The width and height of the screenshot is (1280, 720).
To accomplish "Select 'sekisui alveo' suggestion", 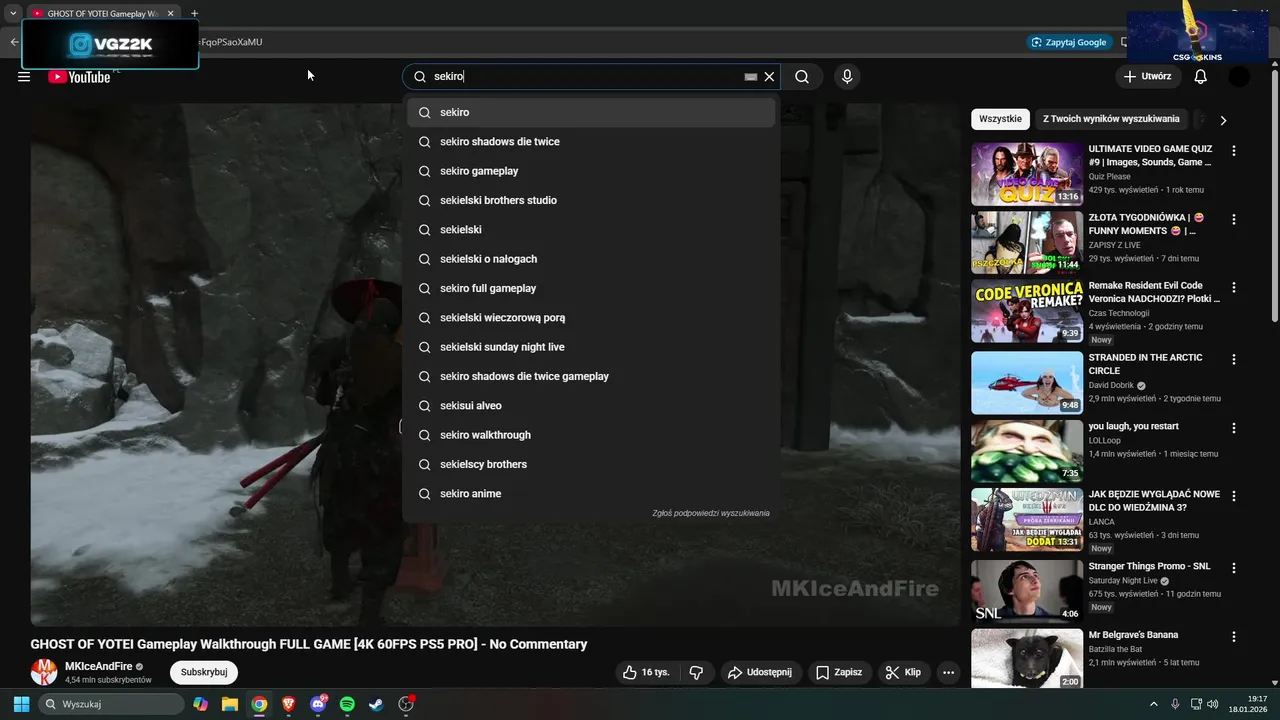I will [x=591, y=406].
